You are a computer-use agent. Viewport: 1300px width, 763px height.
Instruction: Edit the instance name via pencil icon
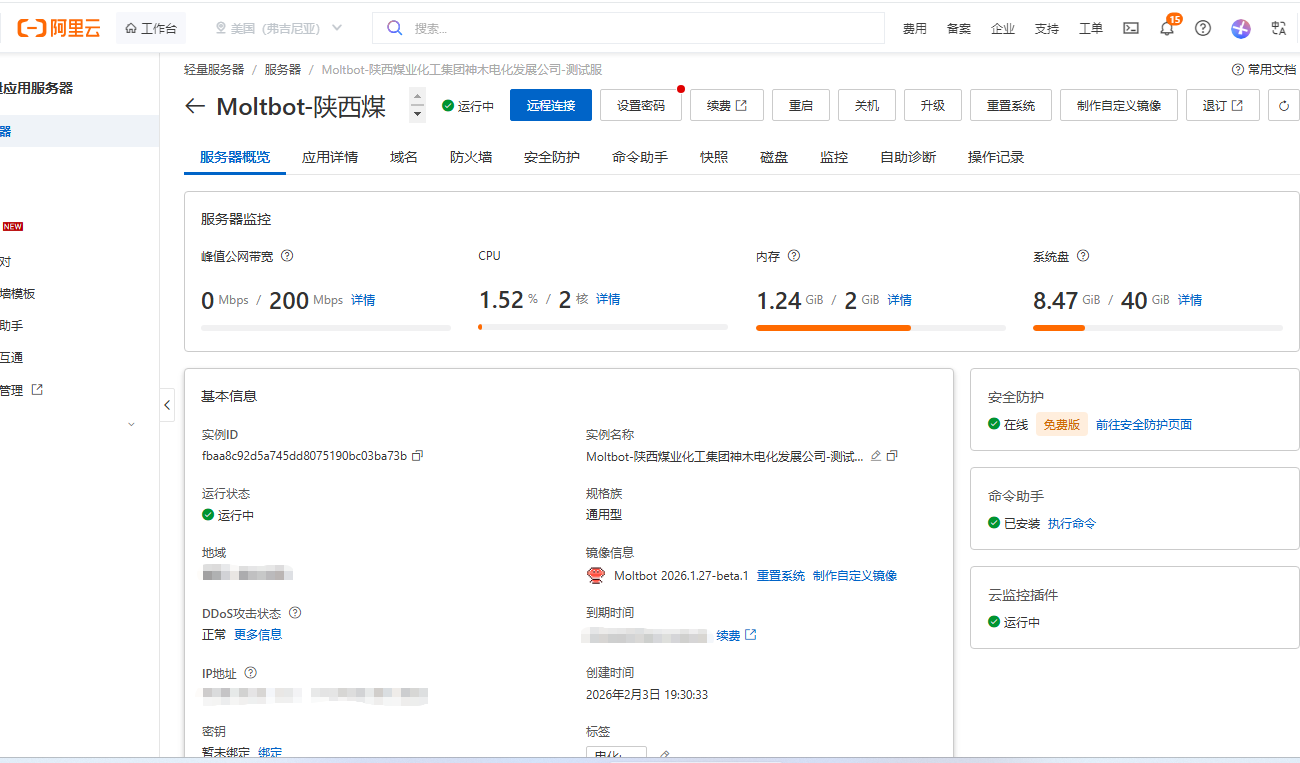(876, 456)
